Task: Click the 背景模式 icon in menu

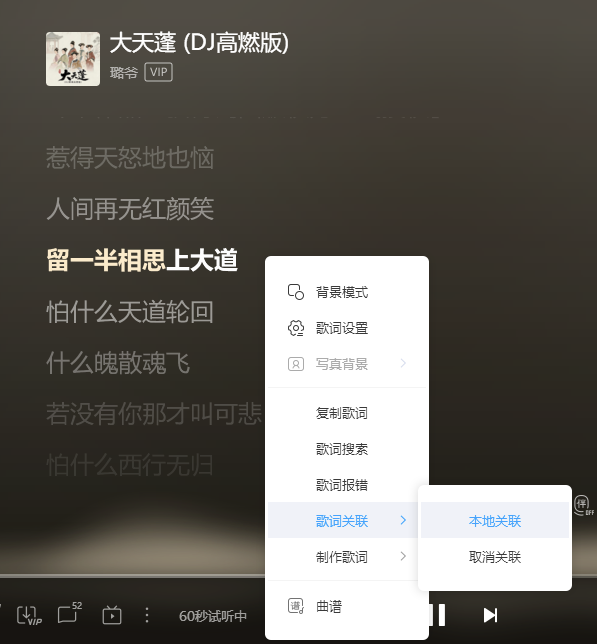Action: point(296,292)
